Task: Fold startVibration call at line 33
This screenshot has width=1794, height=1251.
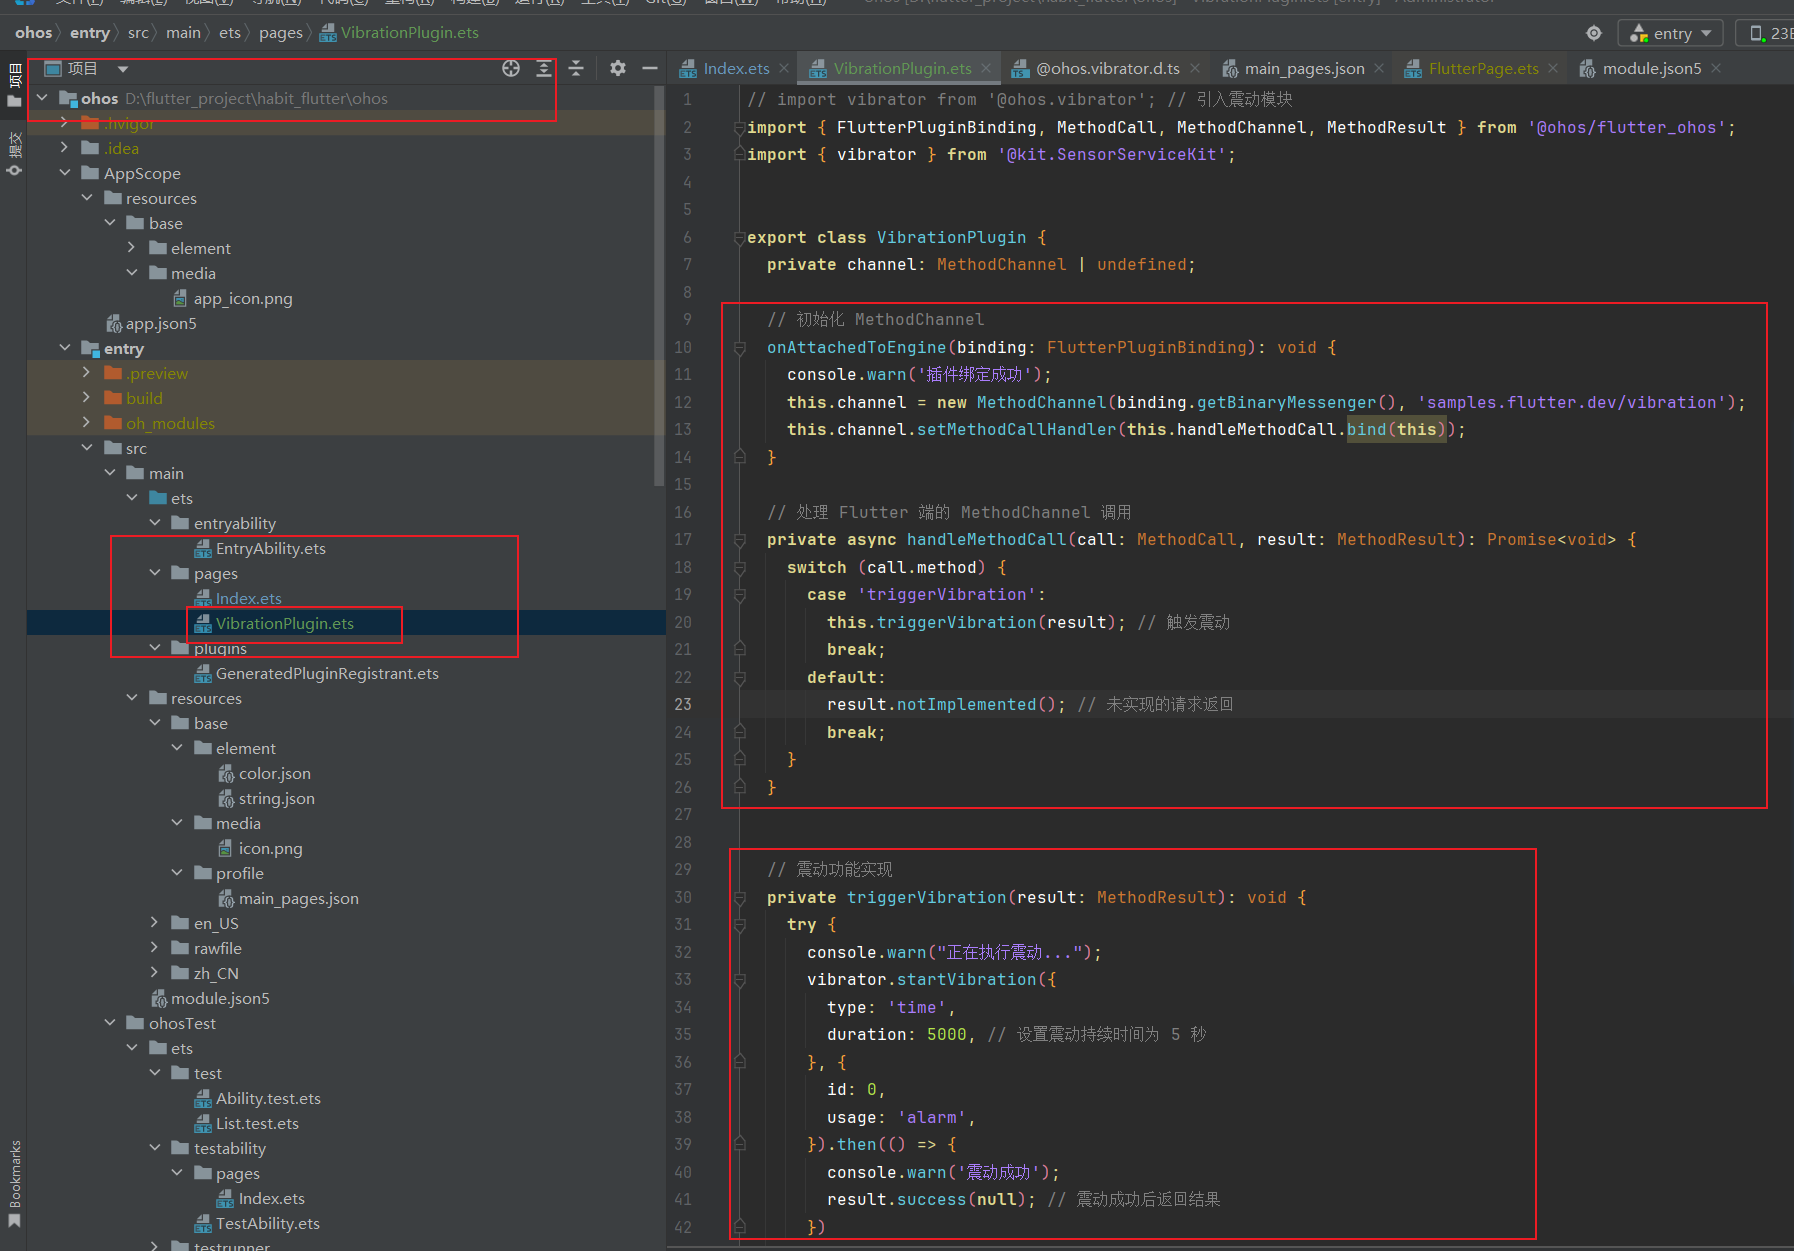Action: tap(740, 980)
